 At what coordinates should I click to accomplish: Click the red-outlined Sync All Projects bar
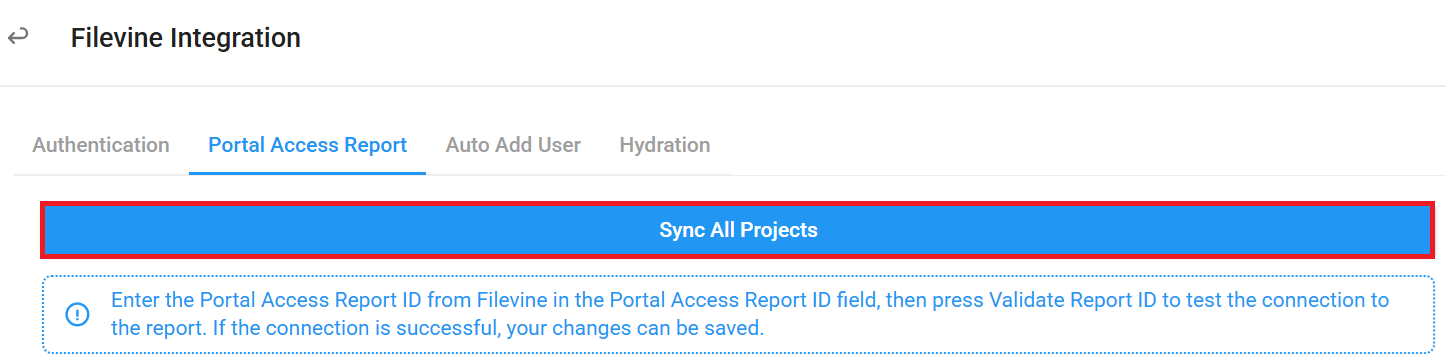coord(738,230)
